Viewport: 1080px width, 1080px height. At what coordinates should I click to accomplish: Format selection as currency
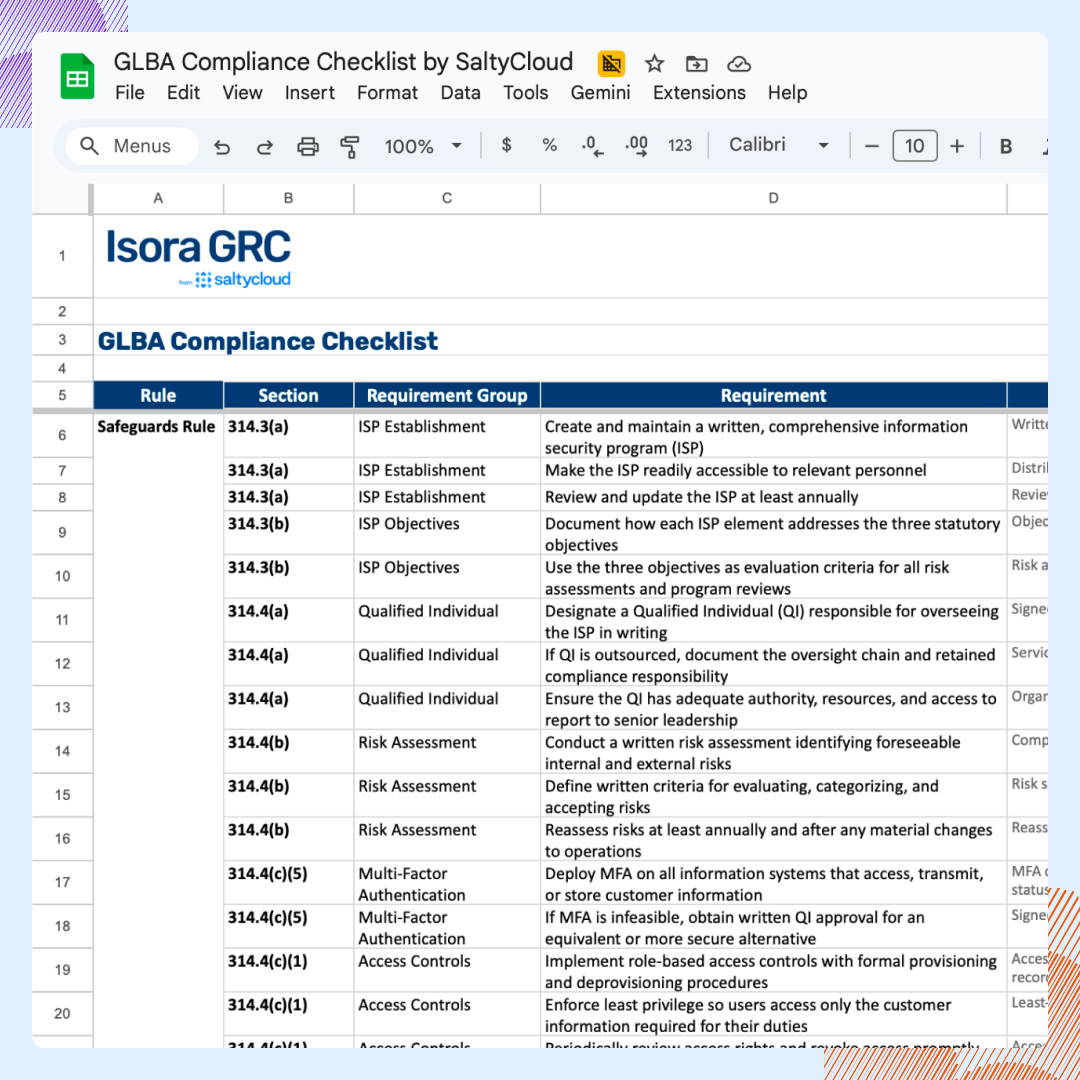tap(506, 146)
